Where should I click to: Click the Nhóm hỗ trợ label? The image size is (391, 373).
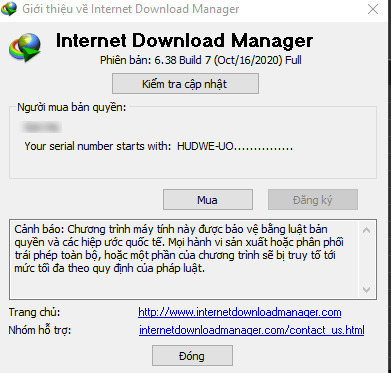pos(40,330)
